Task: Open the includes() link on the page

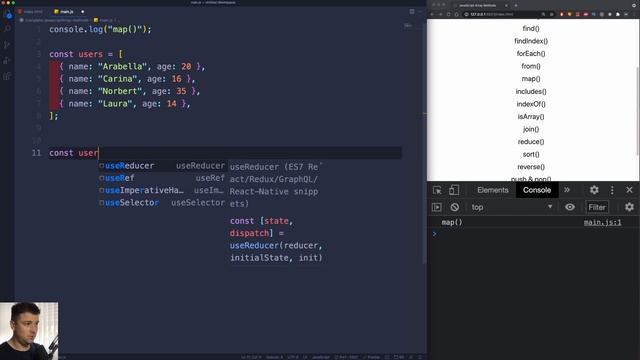Action: coord(531,91)
